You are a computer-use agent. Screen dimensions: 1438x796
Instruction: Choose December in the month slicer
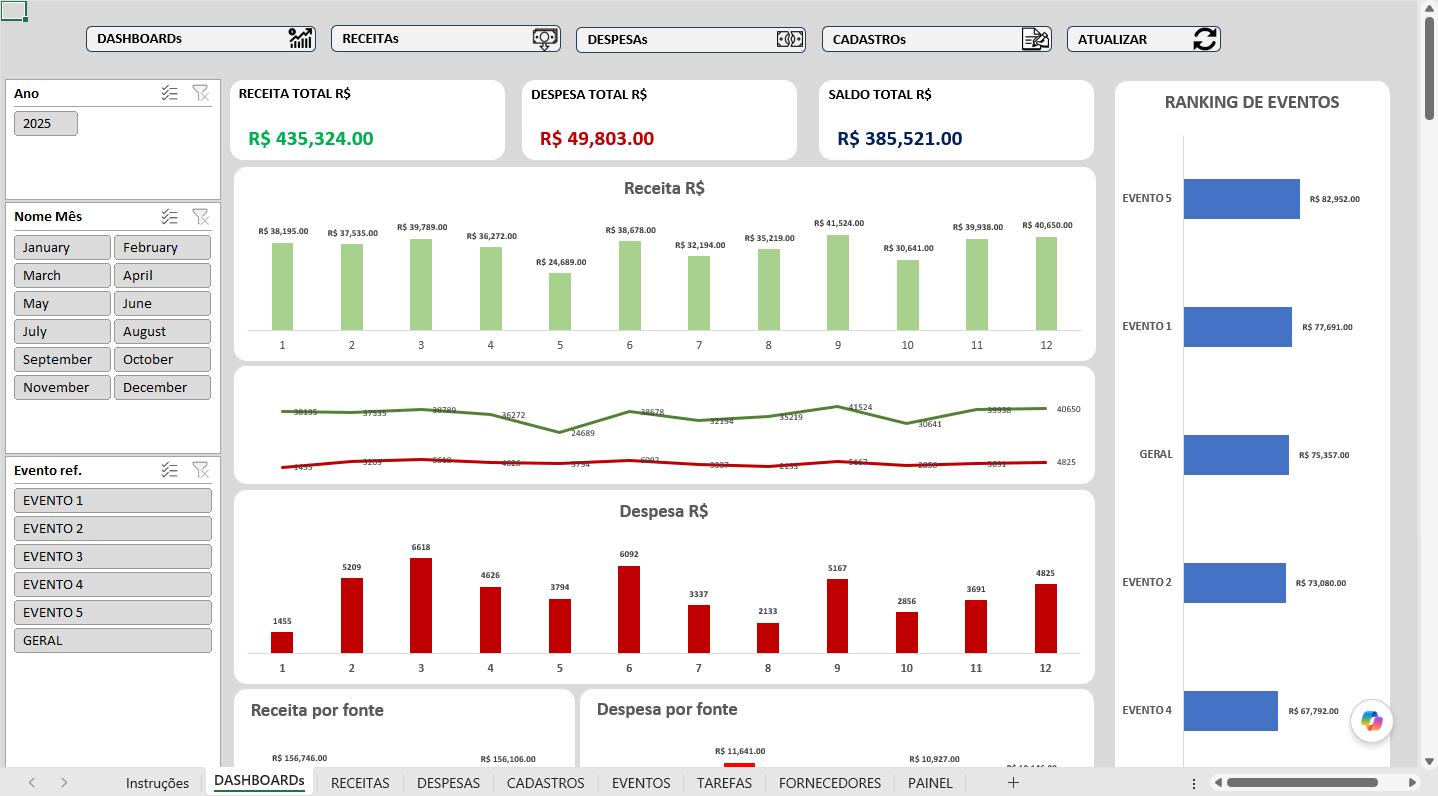(x=162, y=387)
